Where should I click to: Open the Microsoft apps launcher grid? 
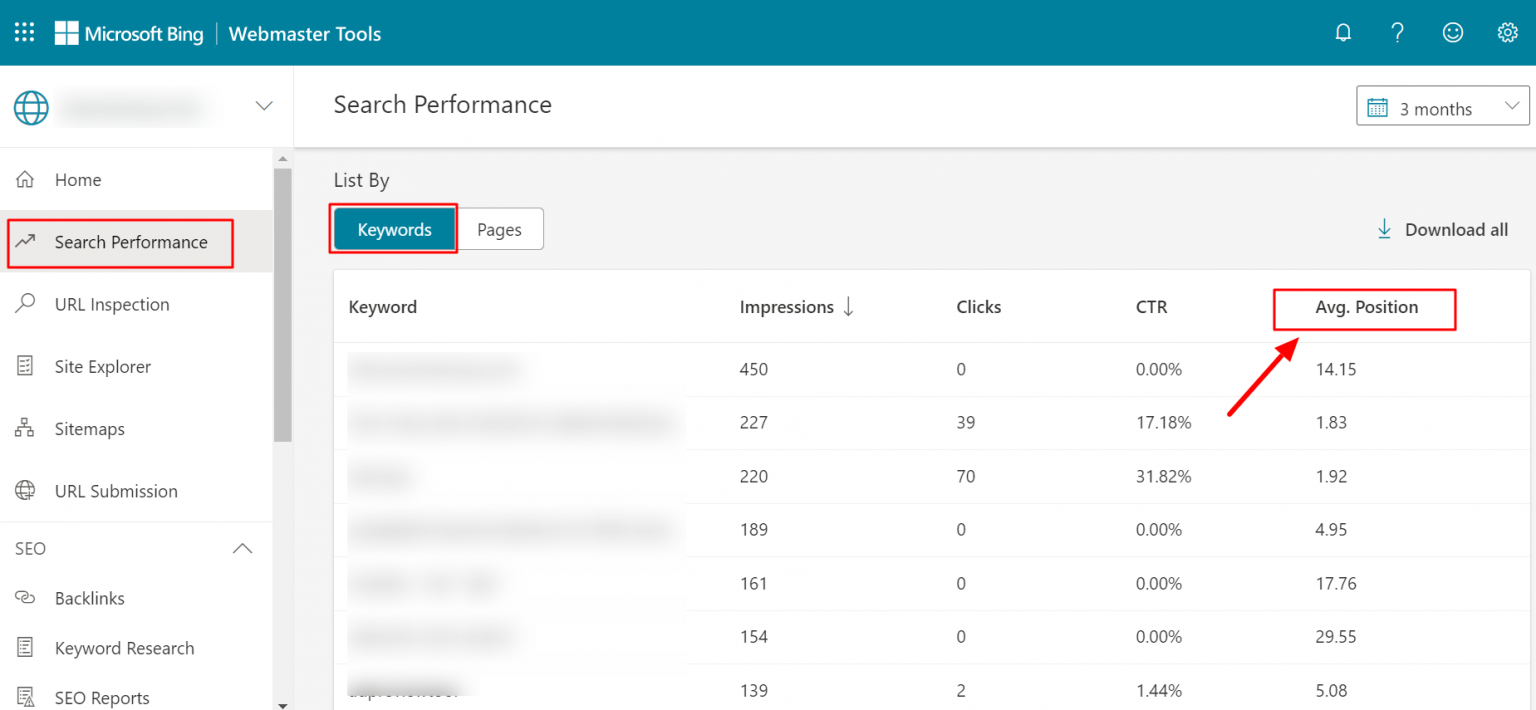24,32
